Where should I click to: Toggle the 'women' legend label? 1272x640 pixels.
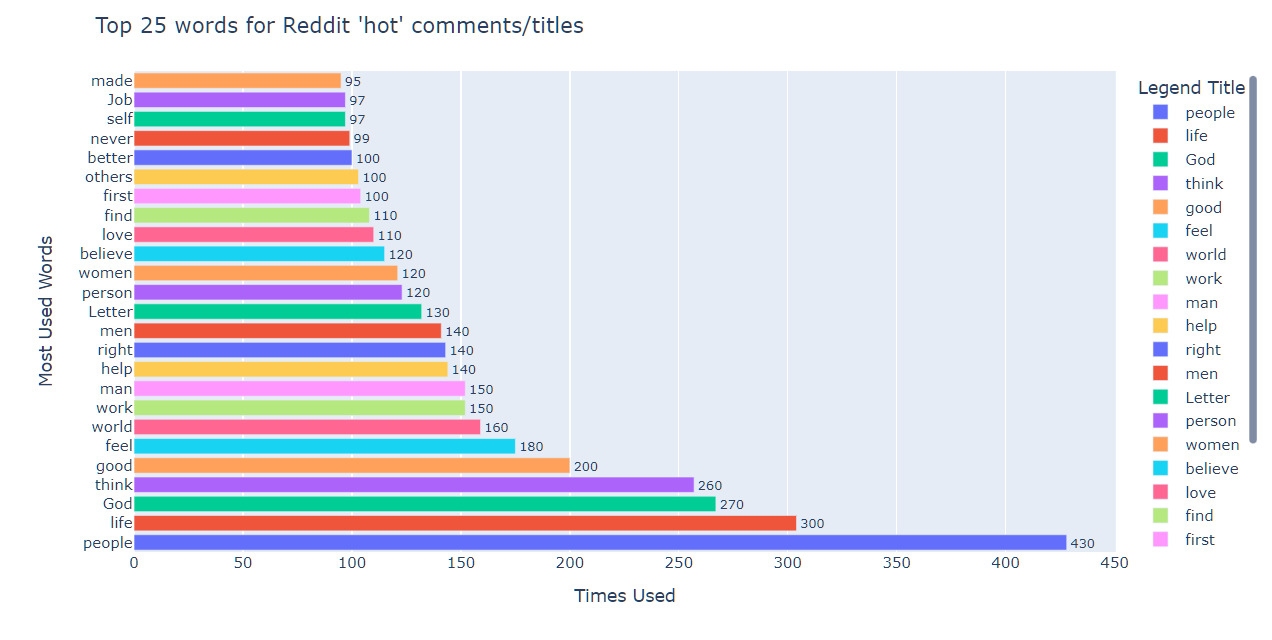[x=1211, y=445]
